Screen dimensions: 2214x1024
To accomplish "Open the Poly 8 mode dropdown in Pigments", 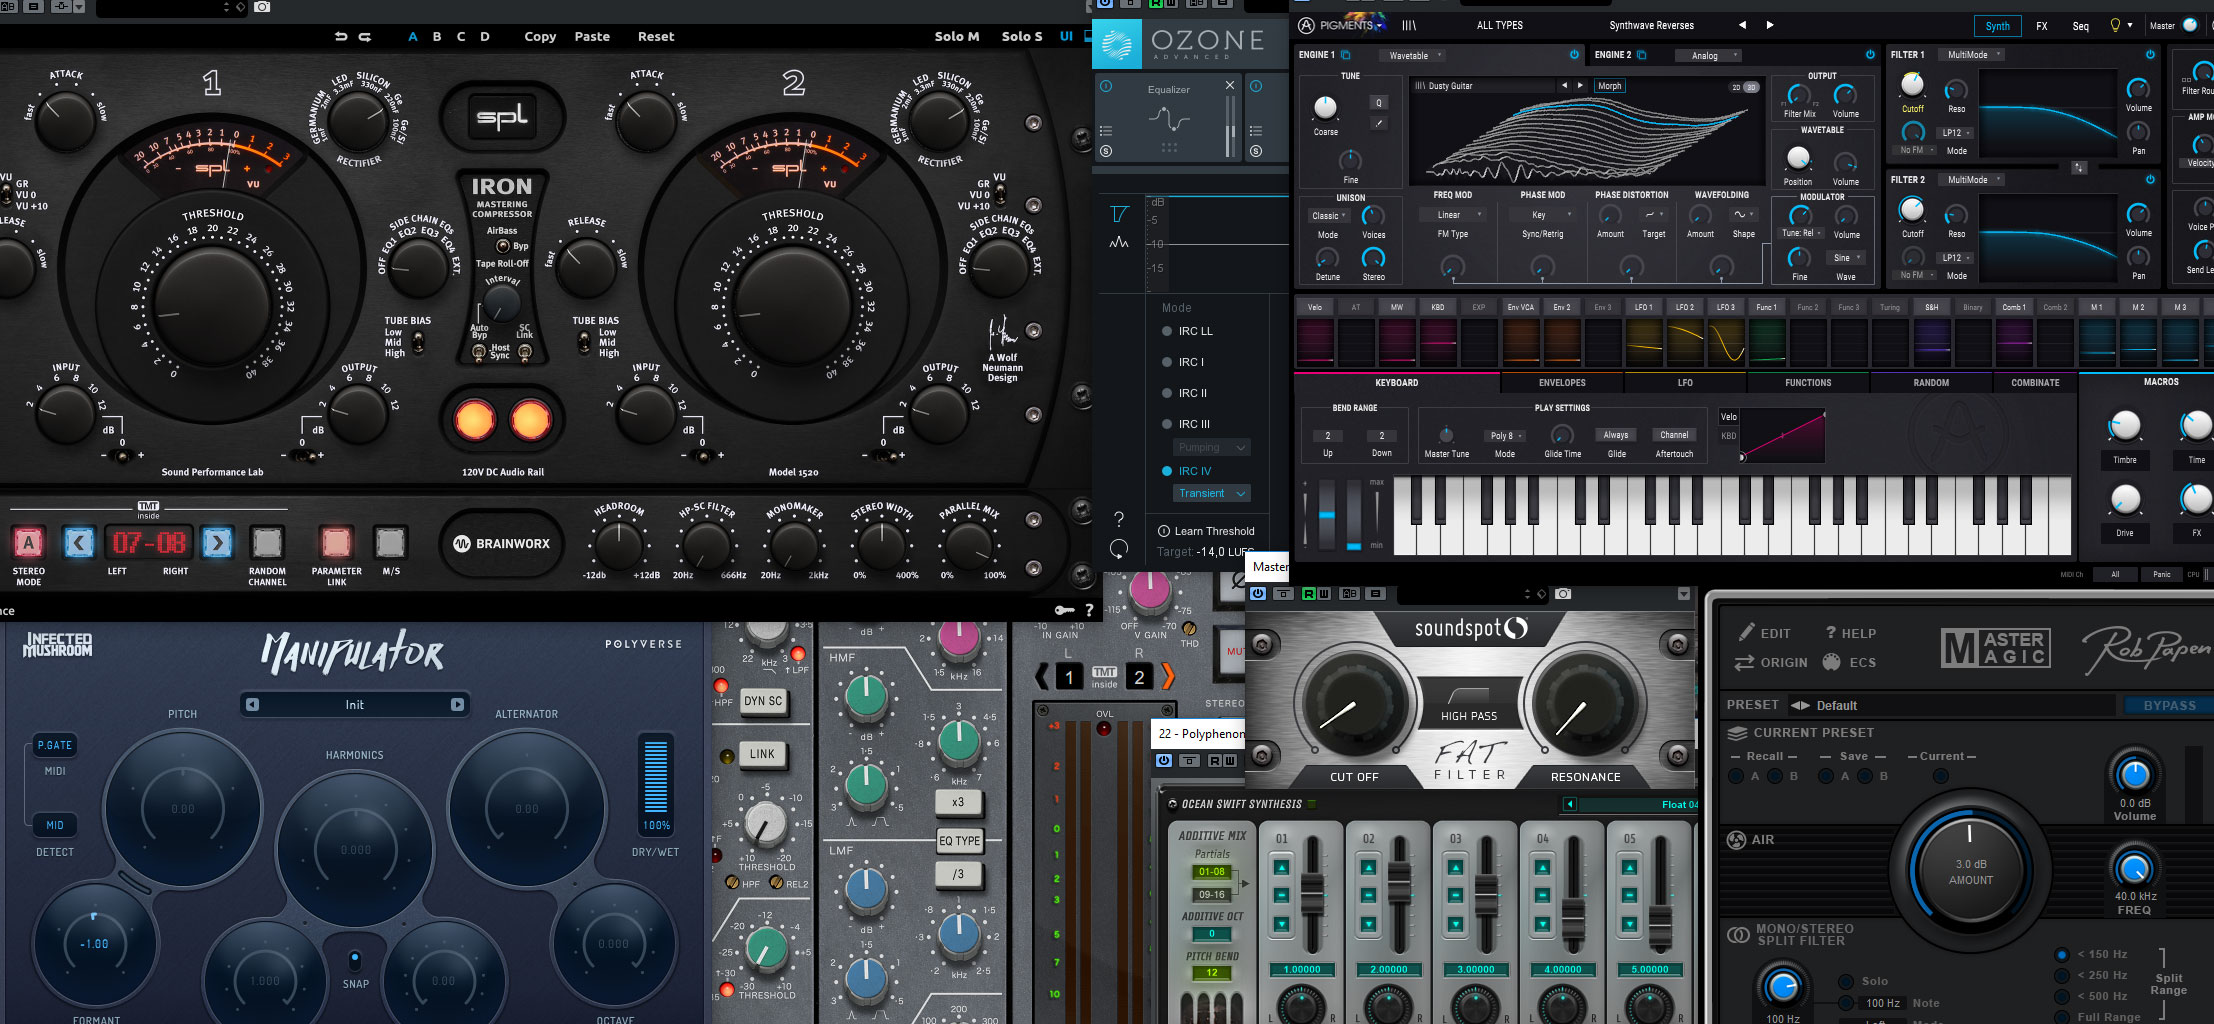I will 1505,436.
